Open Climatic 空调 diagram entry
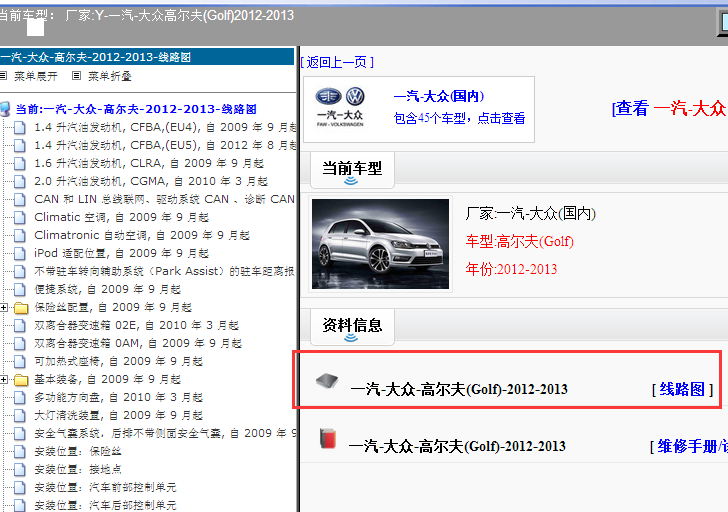 pyautogui.click(x=121, y=217)
